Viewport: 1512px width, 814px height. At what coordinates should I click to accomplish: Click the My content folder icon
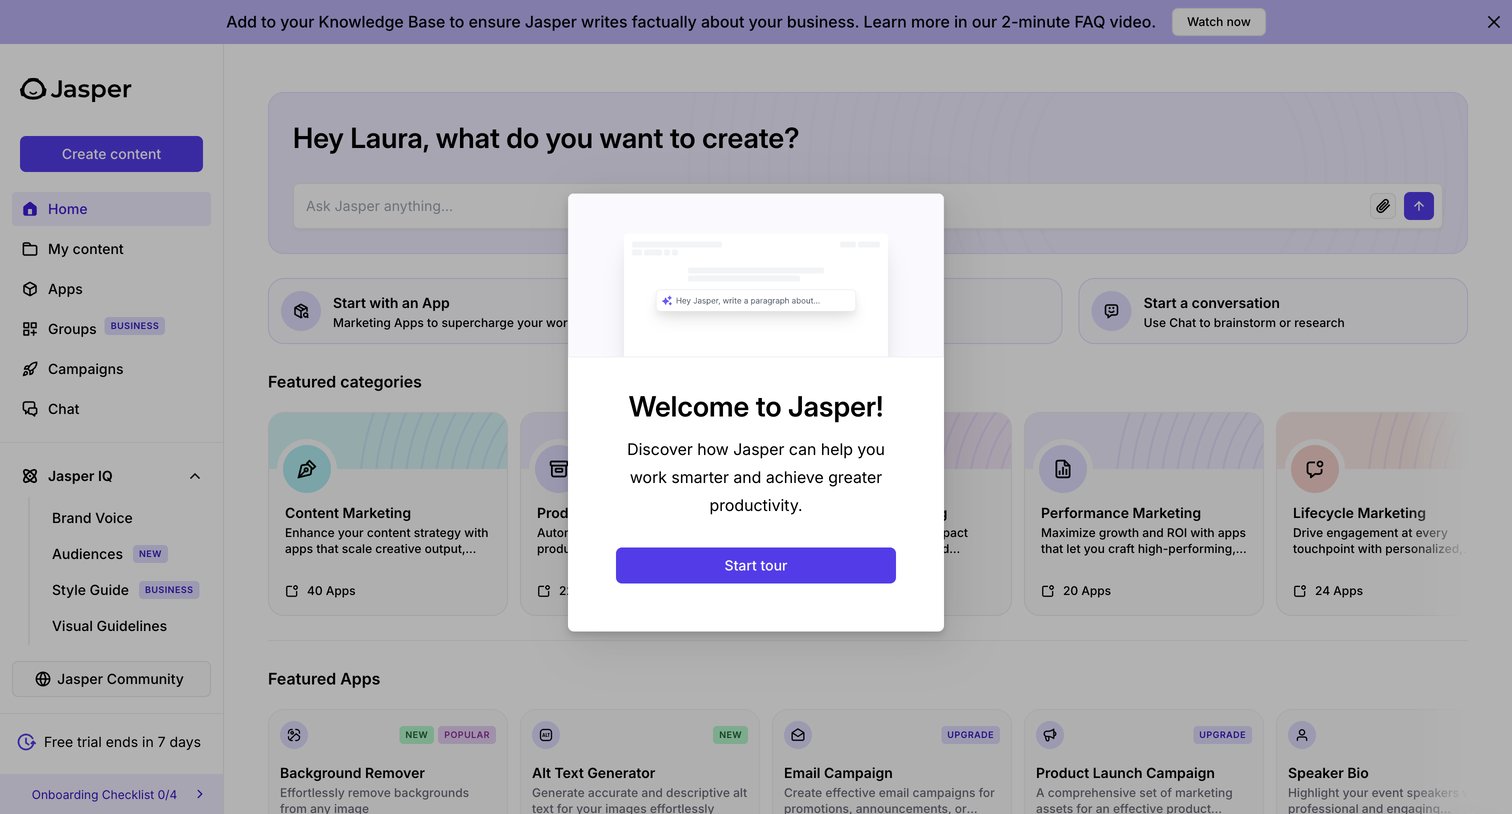click(x=30, y=249)
